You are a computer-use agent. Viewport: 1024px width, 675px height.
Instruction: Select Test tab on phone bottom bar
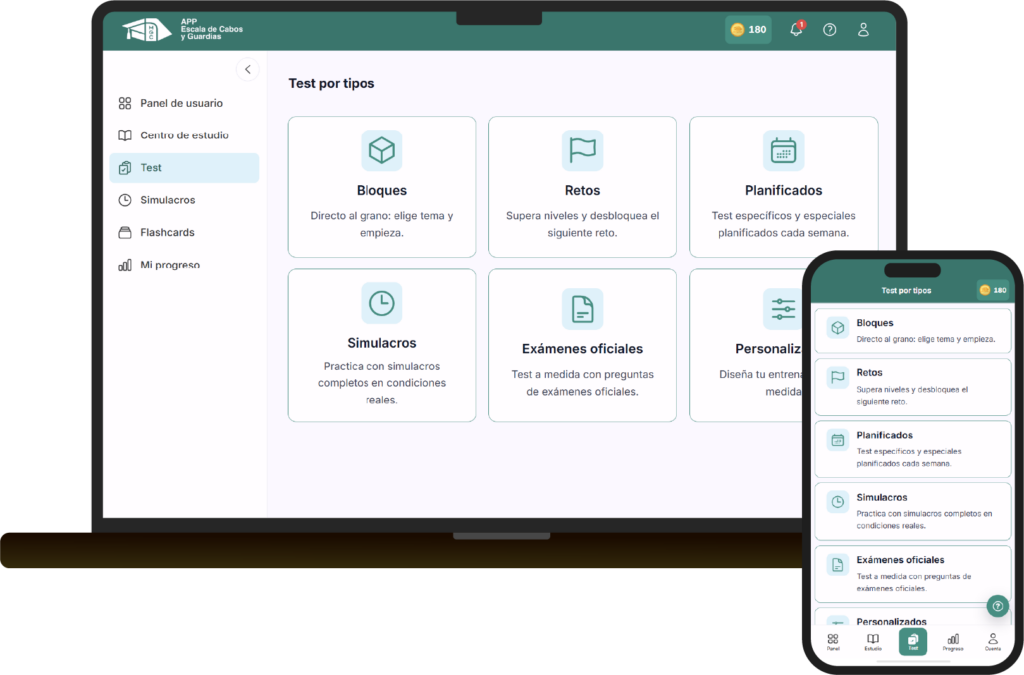click(912, 642)
